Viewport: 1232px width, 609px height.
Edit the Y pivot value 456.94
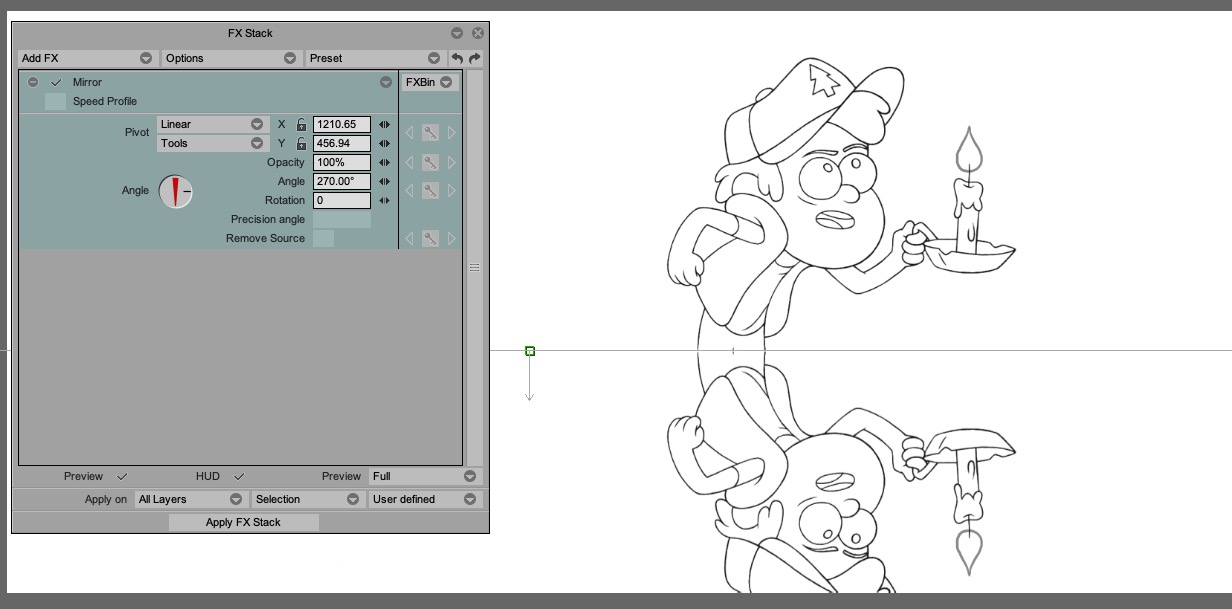342,143
